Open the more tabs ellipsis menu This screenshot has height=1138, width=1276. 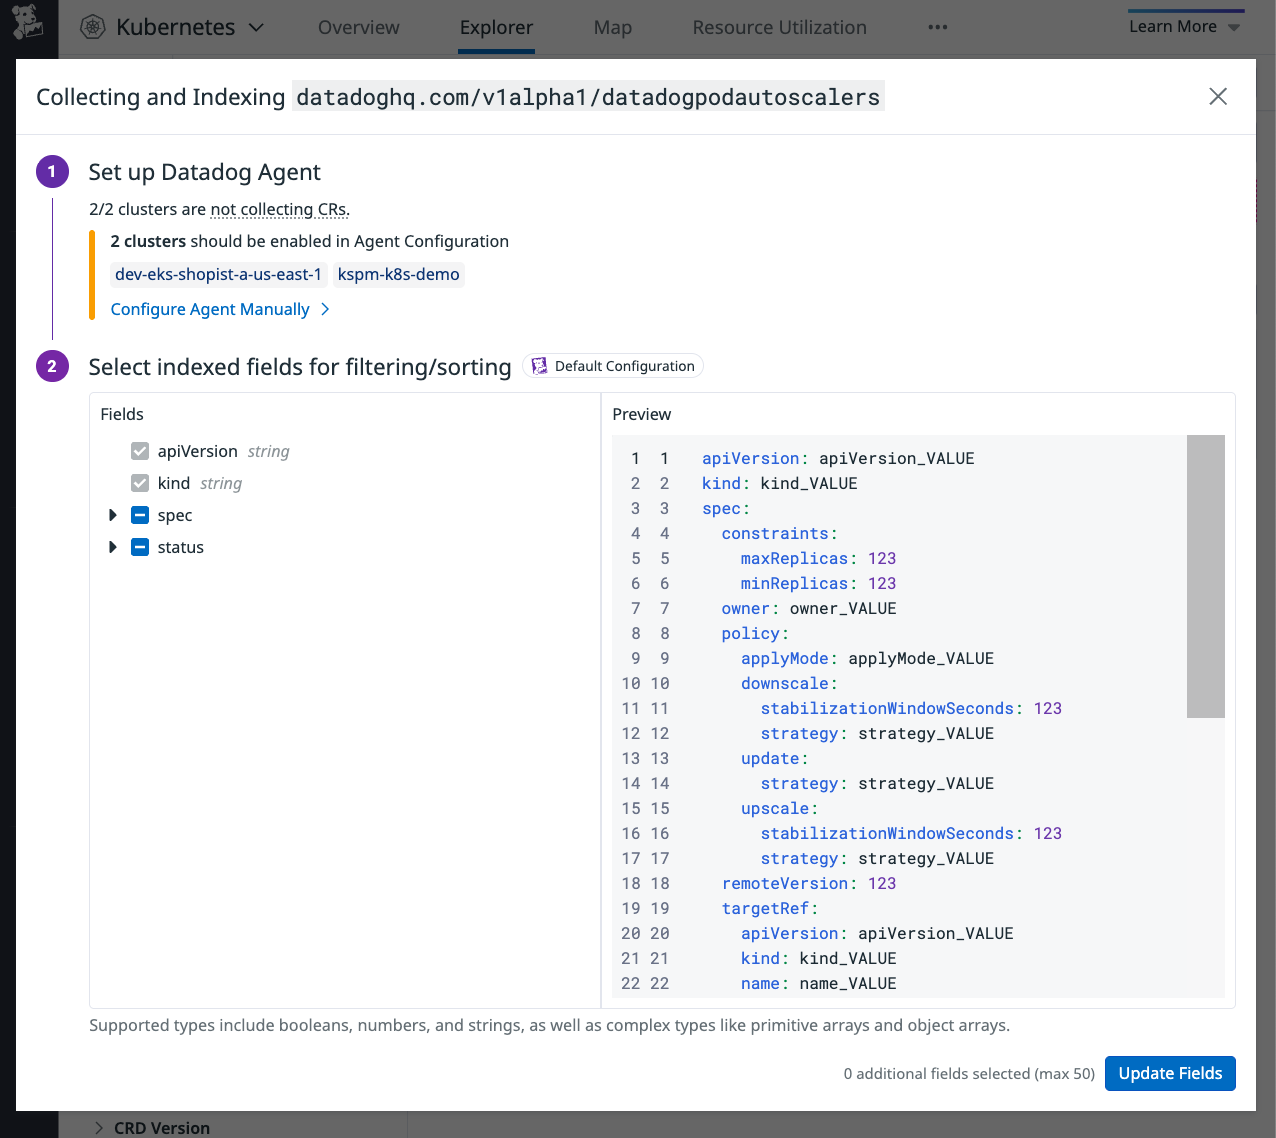point(937,28)
